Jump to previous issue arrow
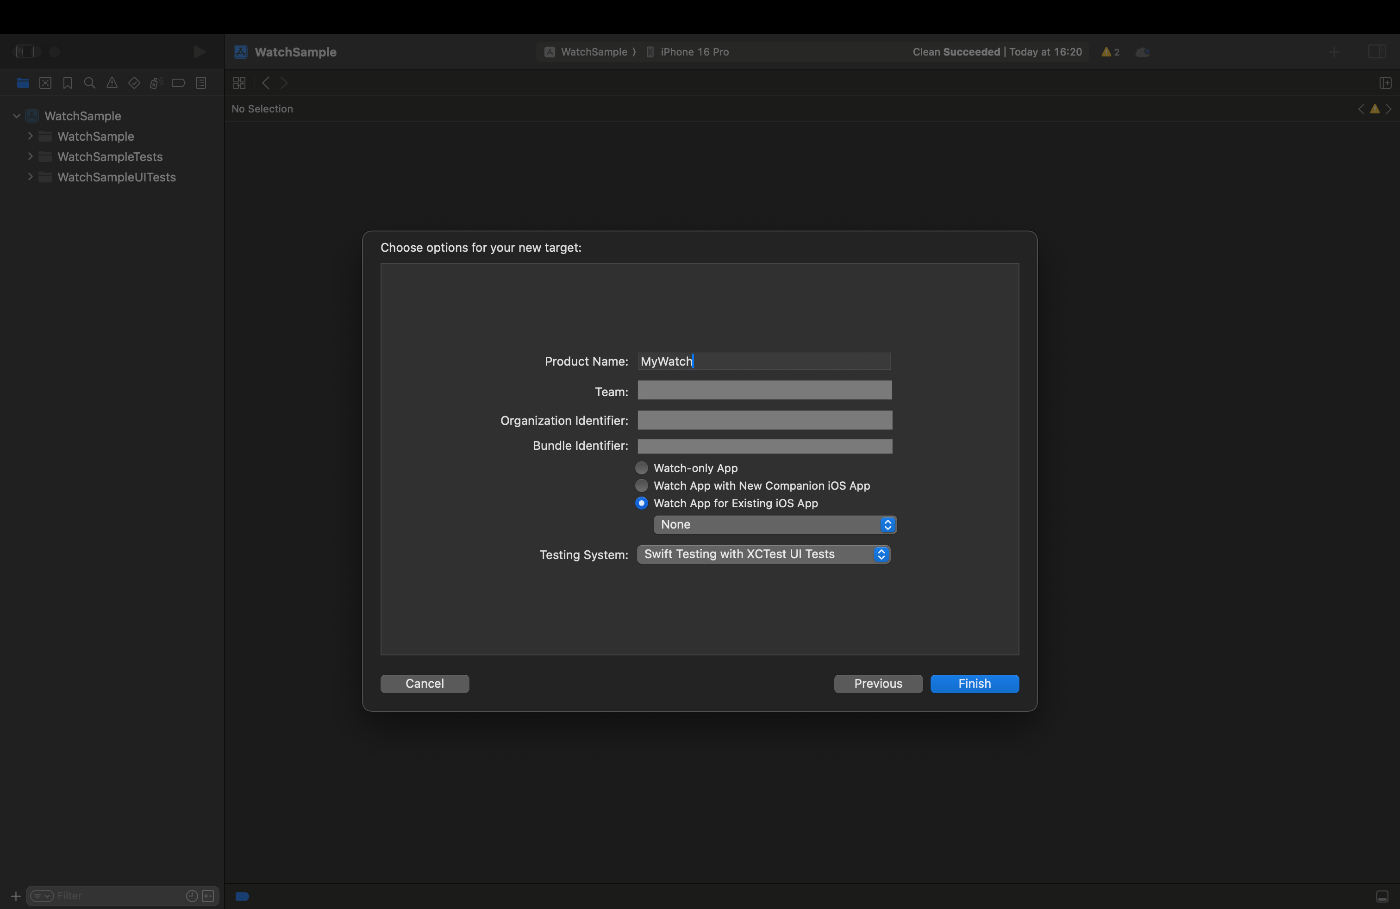The width and height of the screenshot is (1400, 909). coord(1361,109)
